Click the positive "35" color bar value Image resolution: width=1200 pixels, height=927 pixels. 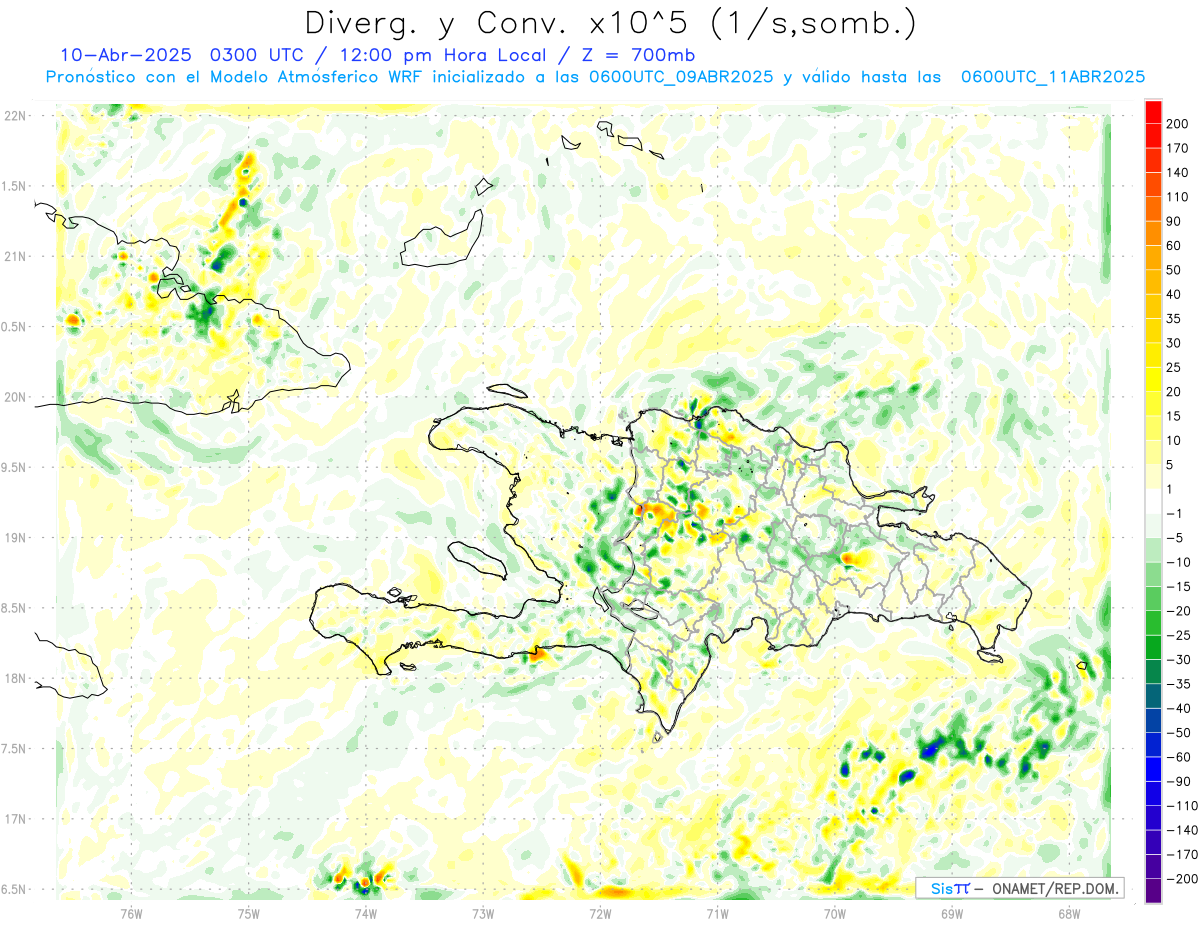(1174, 319)
